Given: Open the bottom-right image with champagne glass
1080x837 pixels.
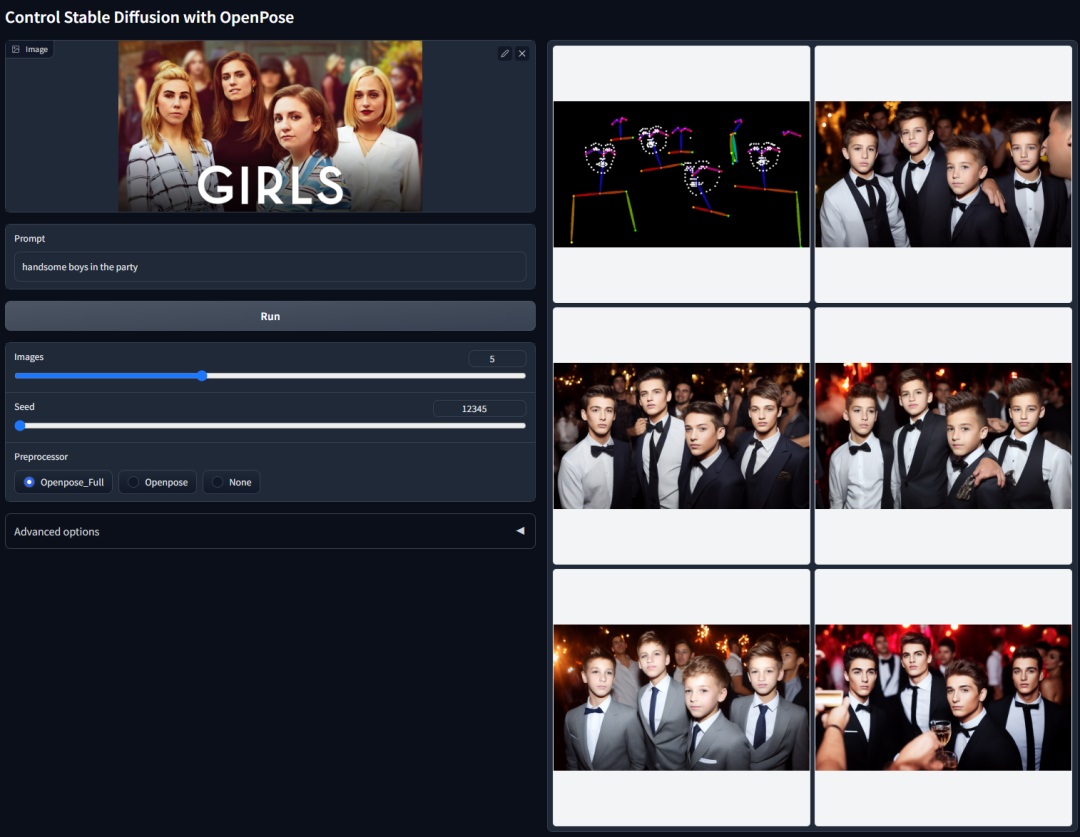Looking at the screenshot, I should point(943,697).
